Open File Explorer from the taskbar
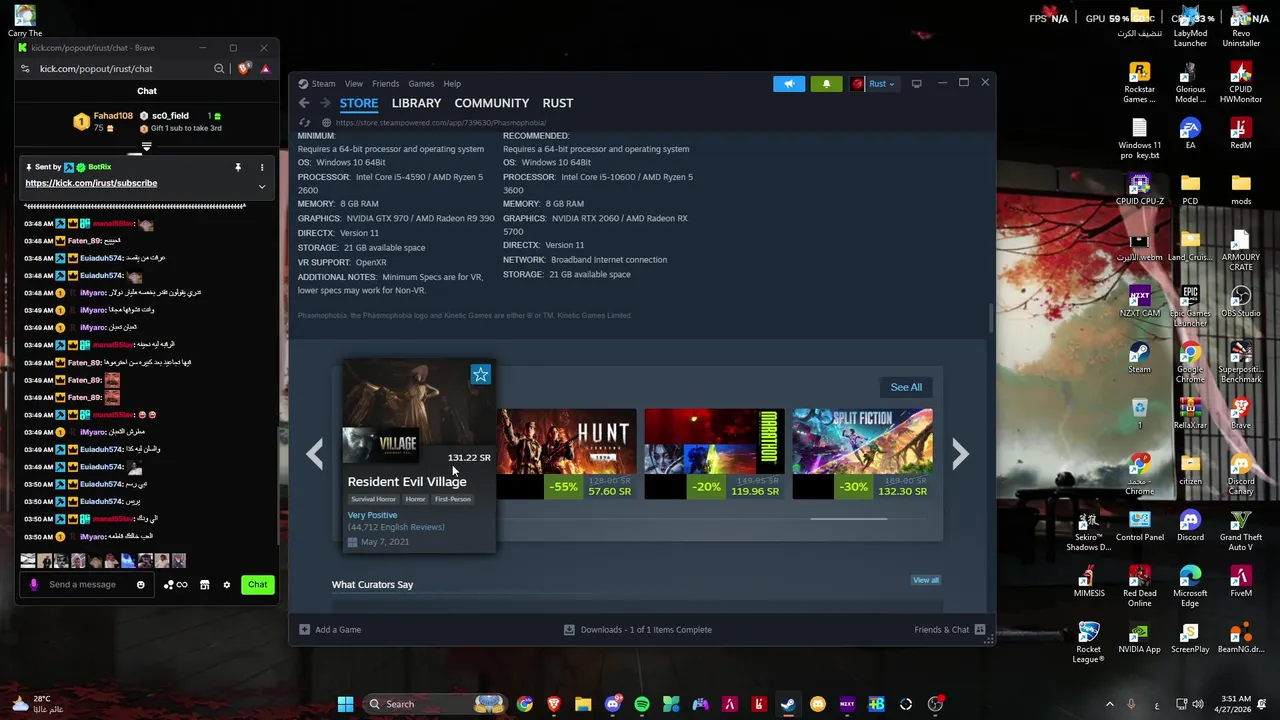This screenshot has width=1280, height=720. (583, 704)
